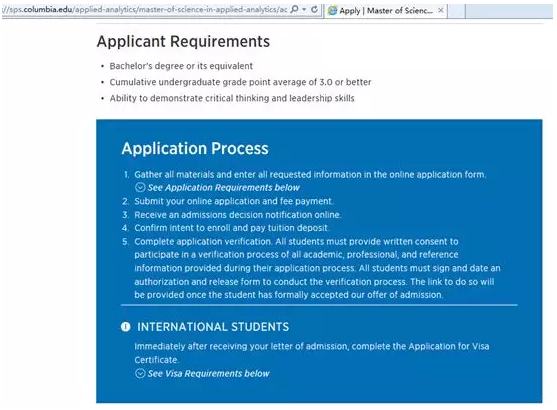The image size is (557, 410).
Task: Open a new tab with blank tab button
Action: tap(456, 11)
